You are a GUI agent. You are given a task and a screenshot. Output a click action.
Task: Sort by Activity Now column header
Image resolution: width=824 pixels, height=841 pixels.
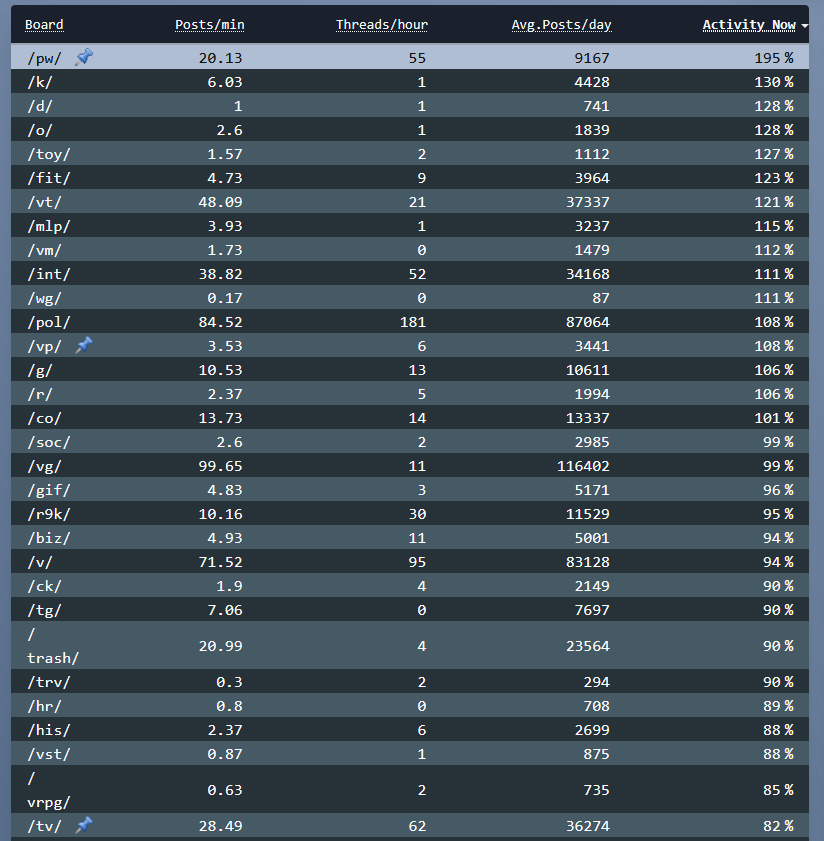tap(749, 25)
